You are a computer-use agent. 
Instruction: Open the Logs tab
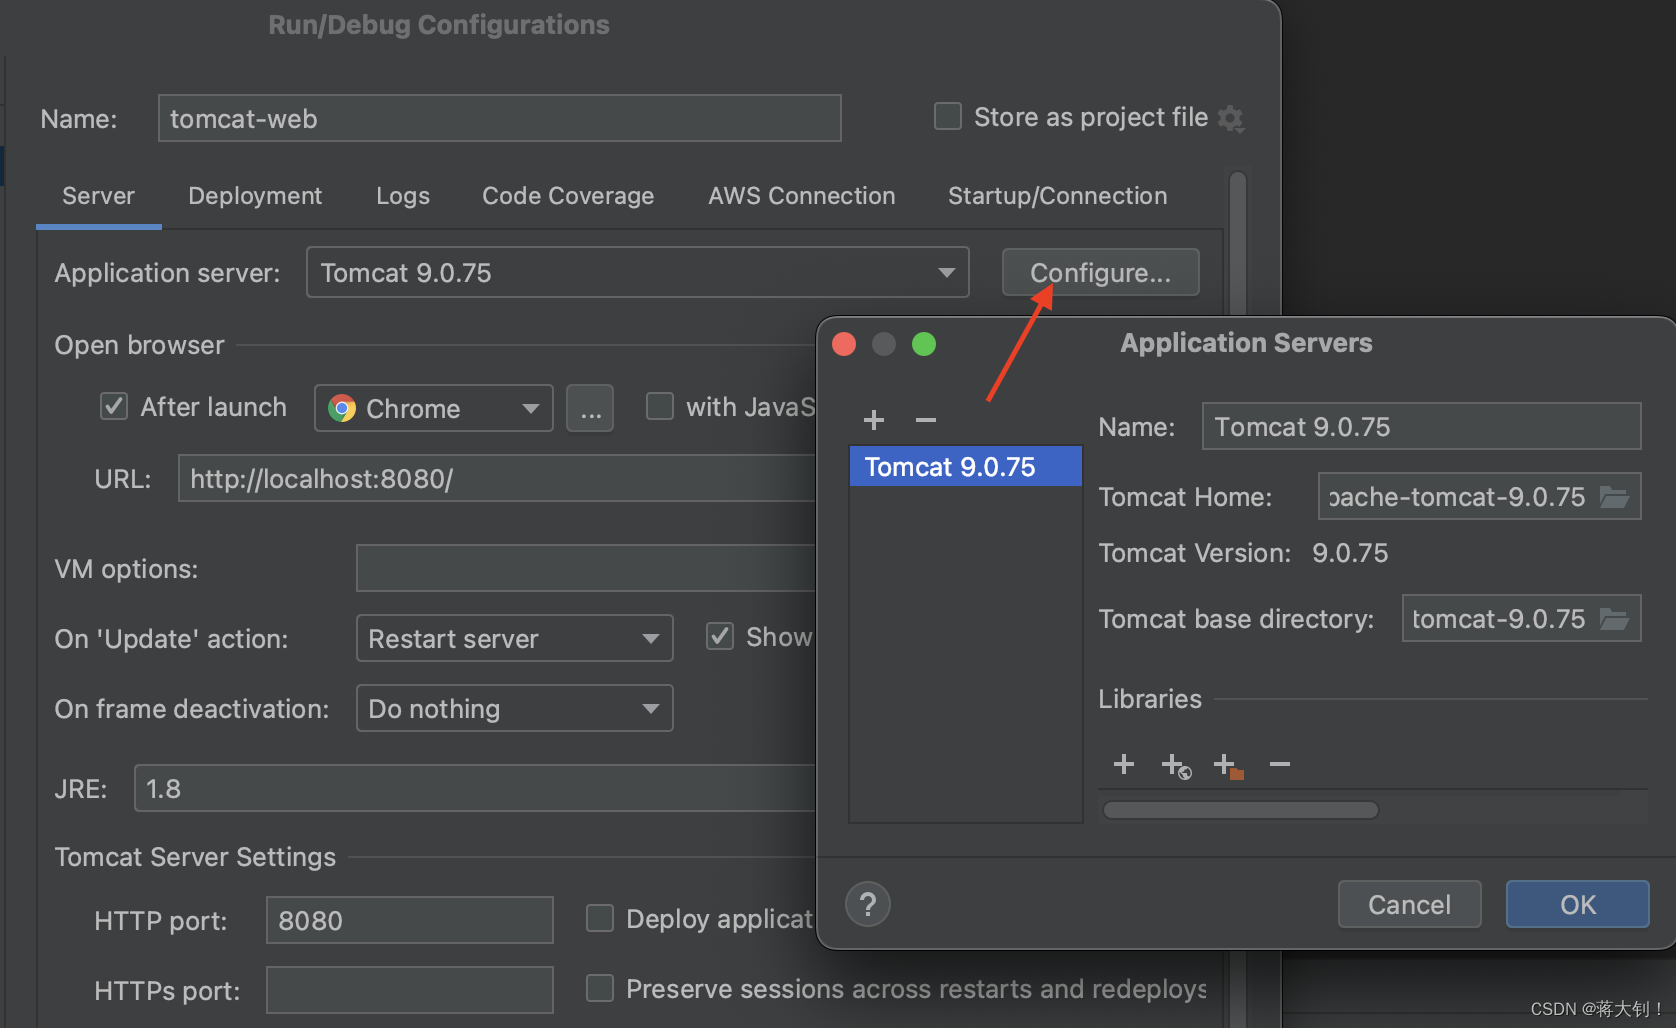(x=403, y=196)
